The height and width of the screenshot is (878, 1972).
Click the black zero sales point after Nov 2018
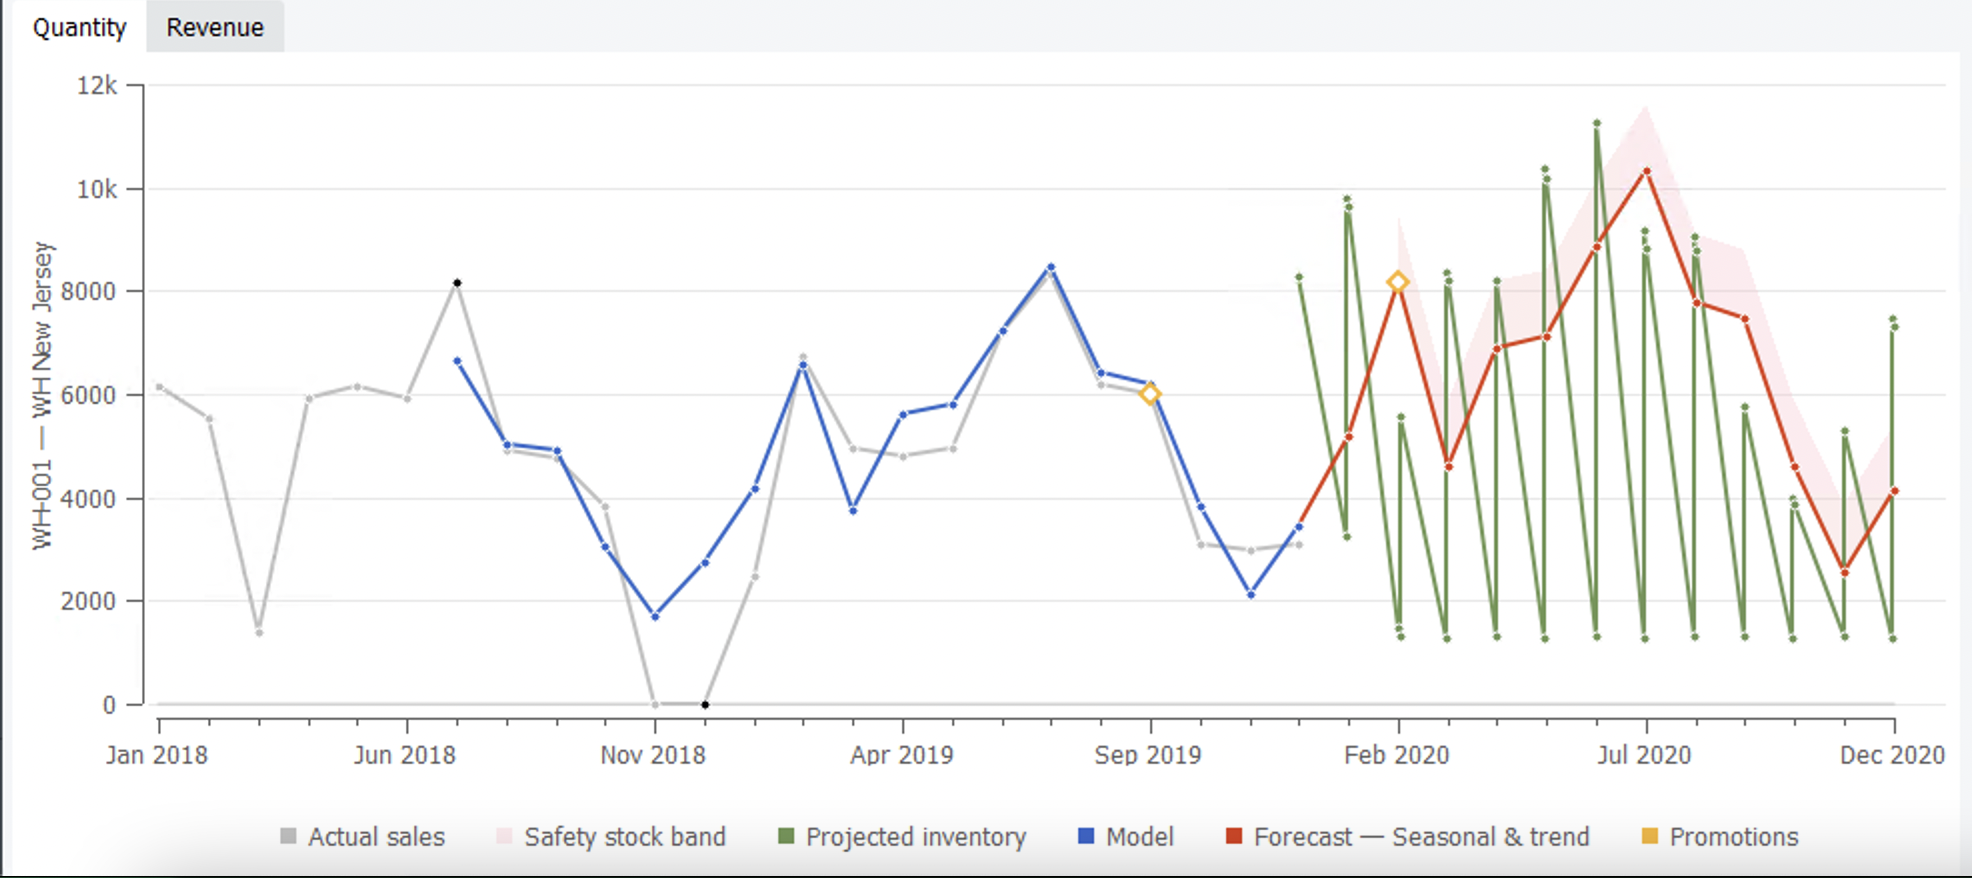705,705
